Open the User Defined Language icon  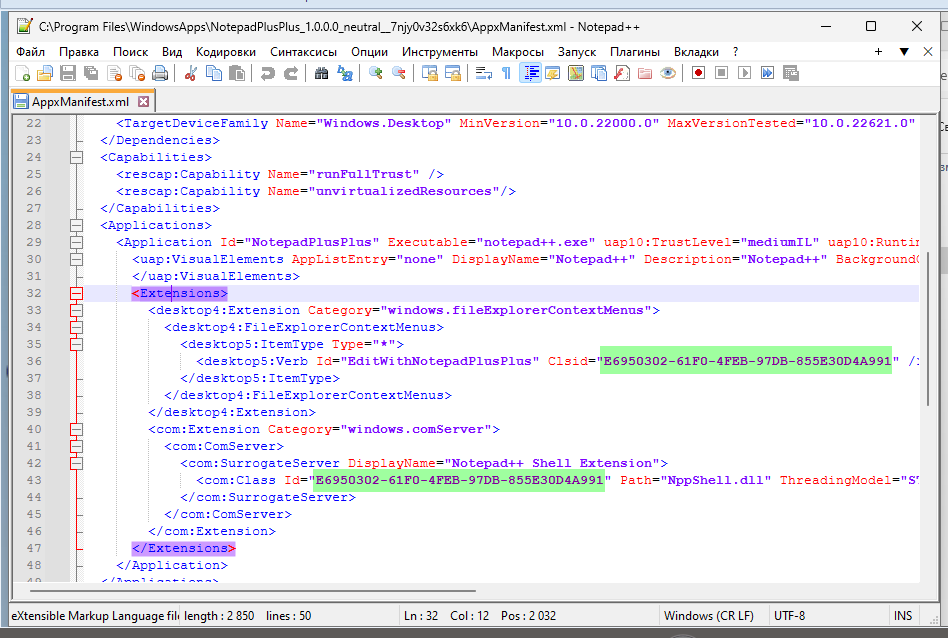(553, 74)
